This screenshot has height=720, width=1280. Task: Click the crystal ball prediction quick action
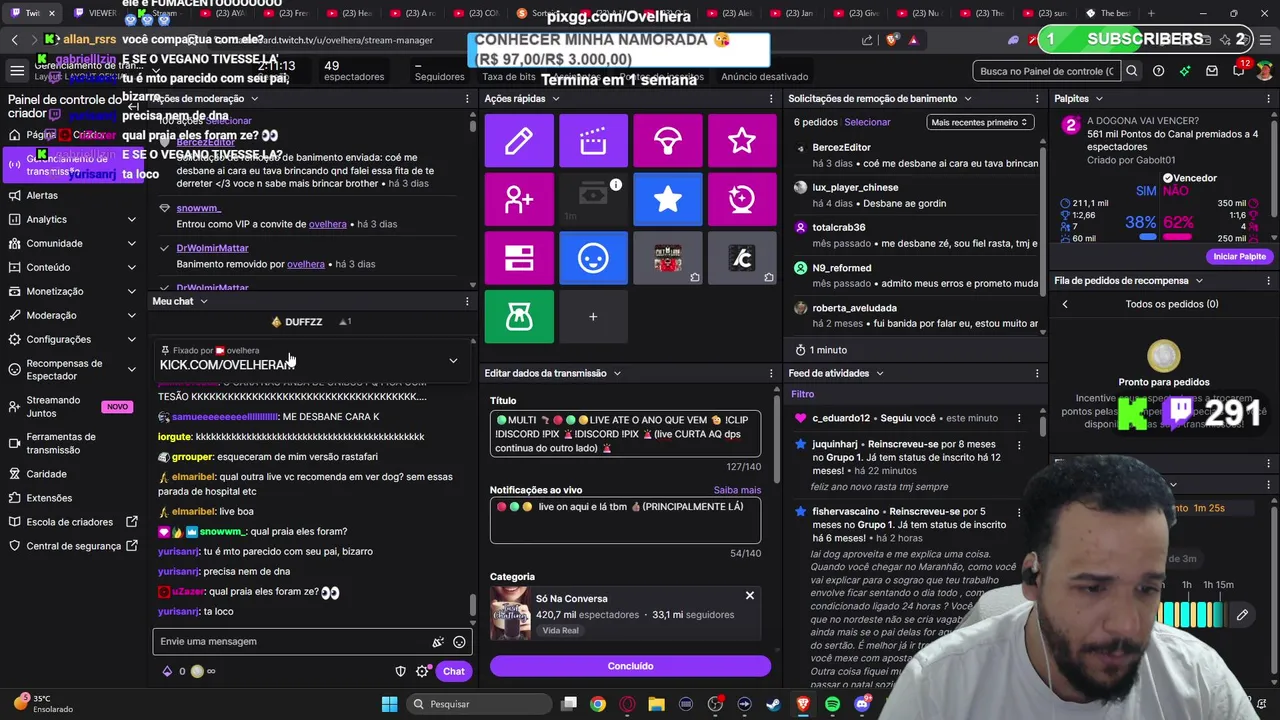coord(741,199)
